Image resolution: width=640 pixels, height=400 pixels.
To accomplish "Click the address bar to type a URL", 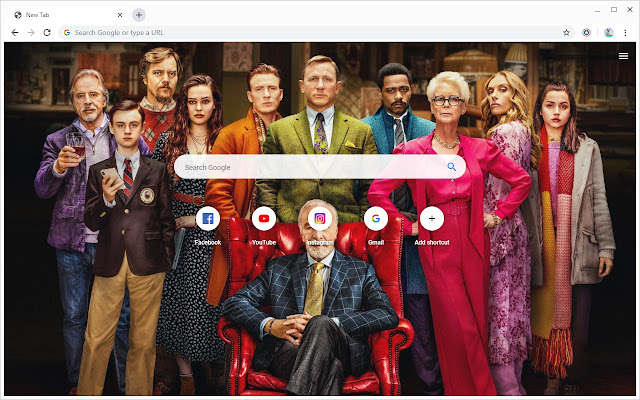I will click(316, 32).
